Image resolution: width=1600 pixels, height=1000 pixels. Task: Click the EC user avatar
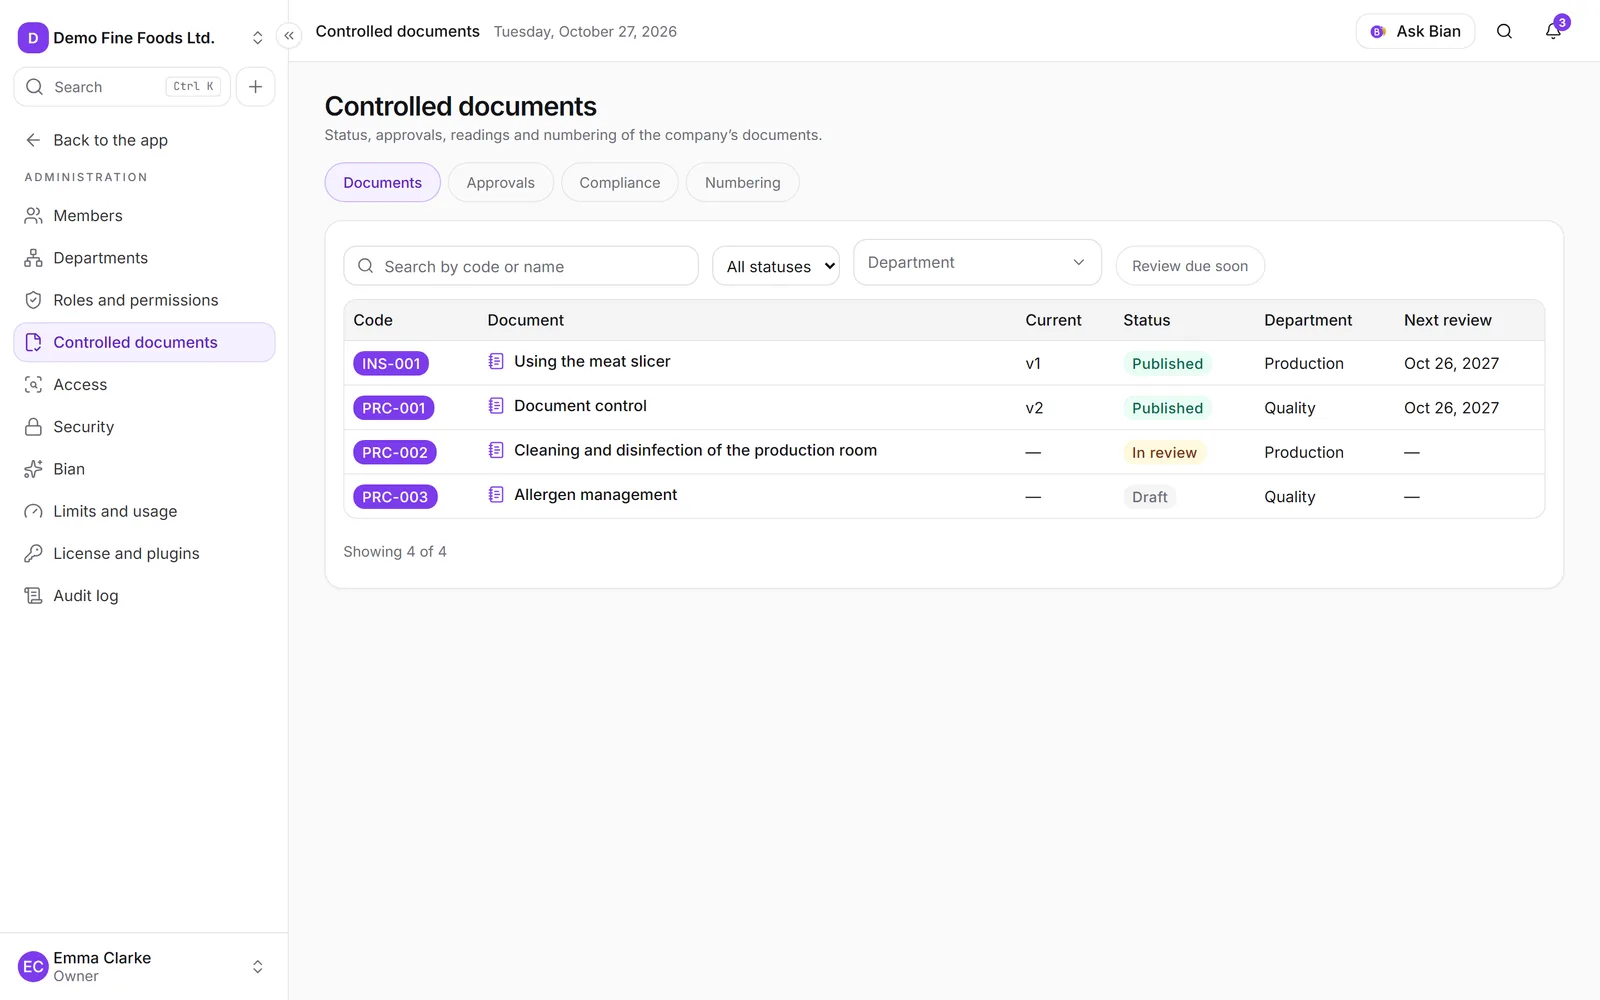[x=33, y=967]
